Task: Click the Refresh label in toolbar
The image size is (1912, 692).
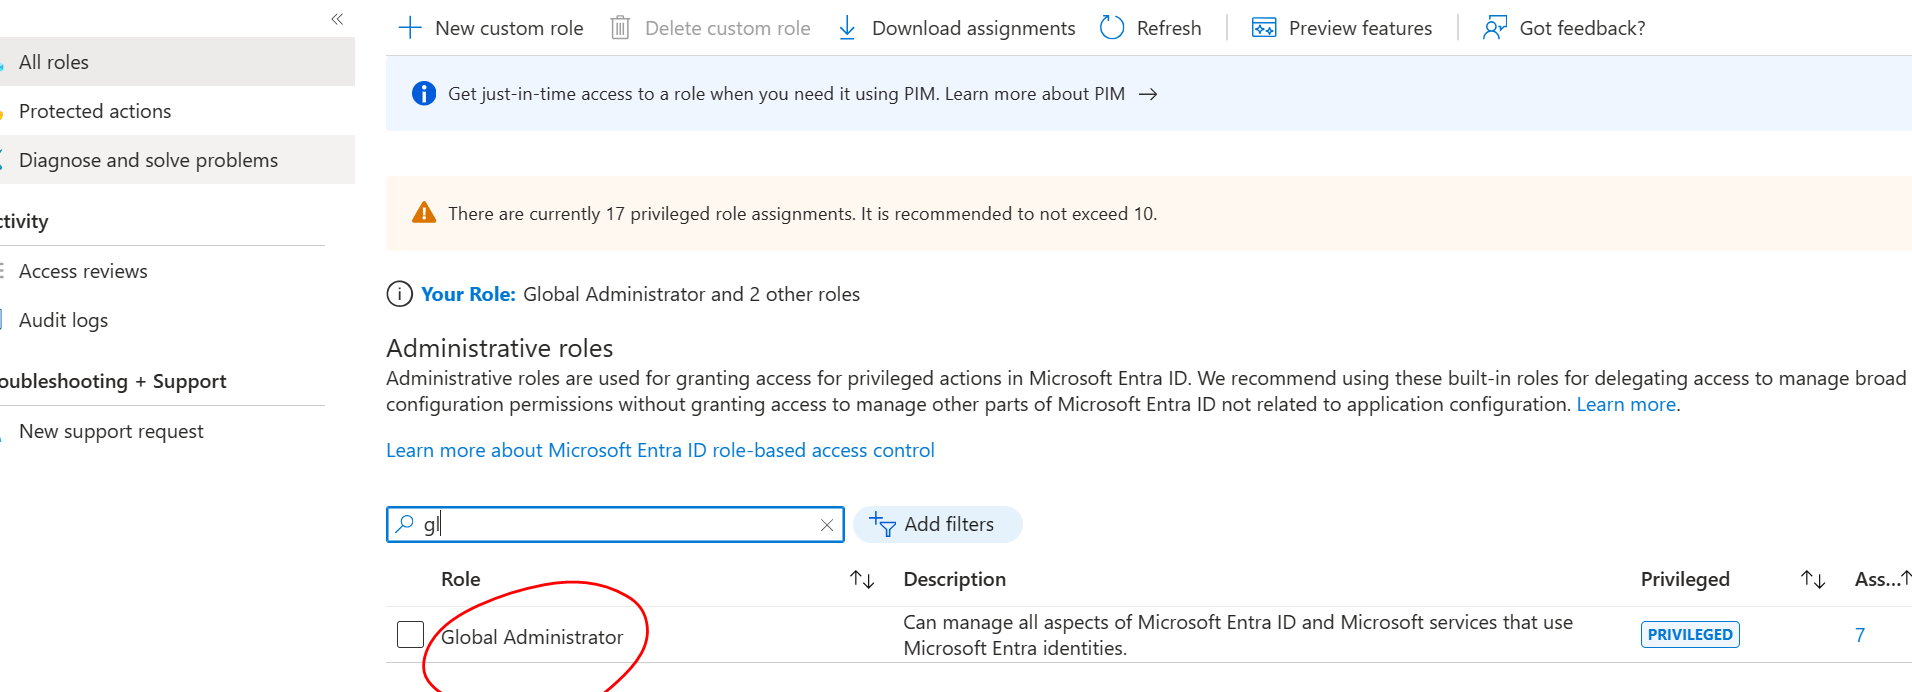Action: 1169,28
